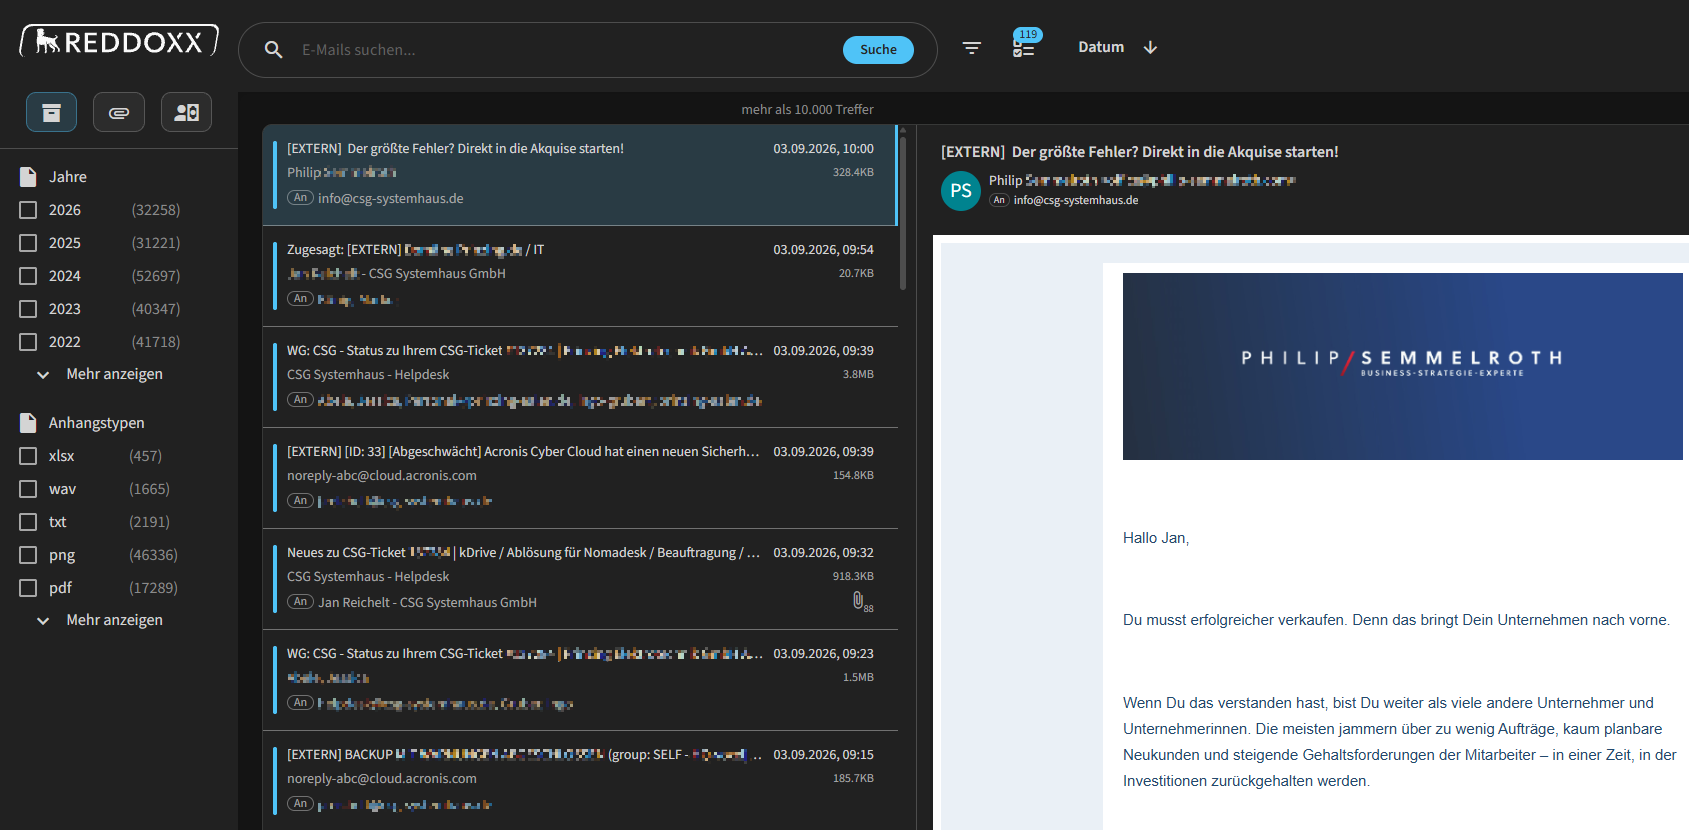
Task: Open the WG: CSG Status email from 09:39
Action: [580, 376]
